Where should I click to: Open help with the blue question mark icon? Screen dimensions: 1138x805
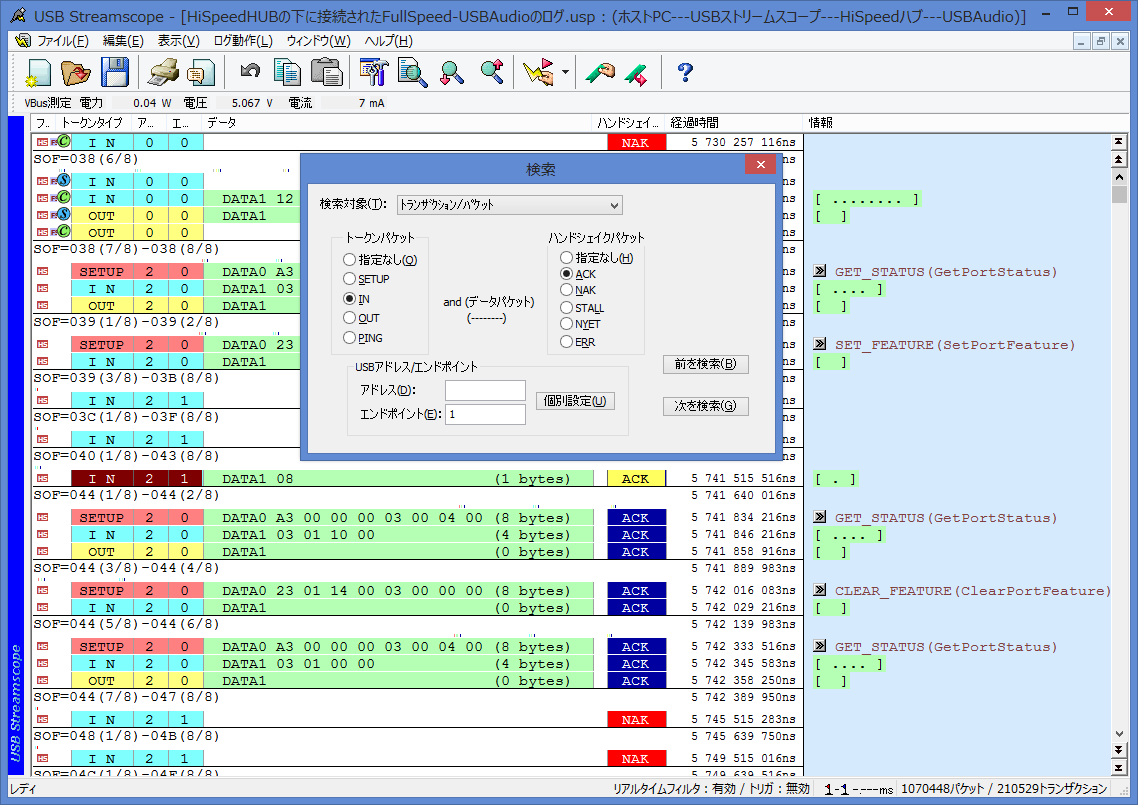(x=684, y=73)
